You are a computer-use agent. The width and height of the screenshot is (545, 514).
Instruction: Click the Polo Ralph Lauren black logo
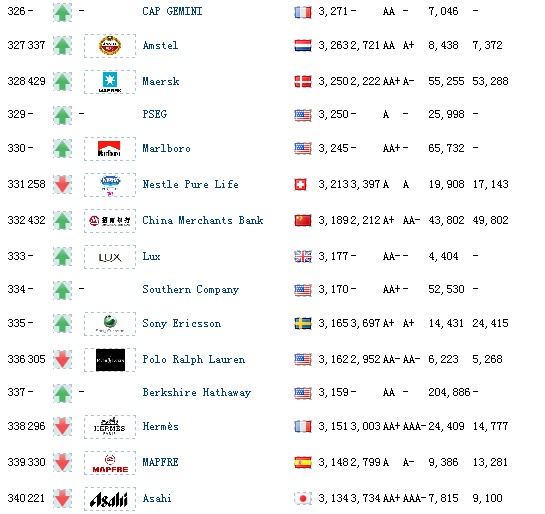(x=110, y=360)
